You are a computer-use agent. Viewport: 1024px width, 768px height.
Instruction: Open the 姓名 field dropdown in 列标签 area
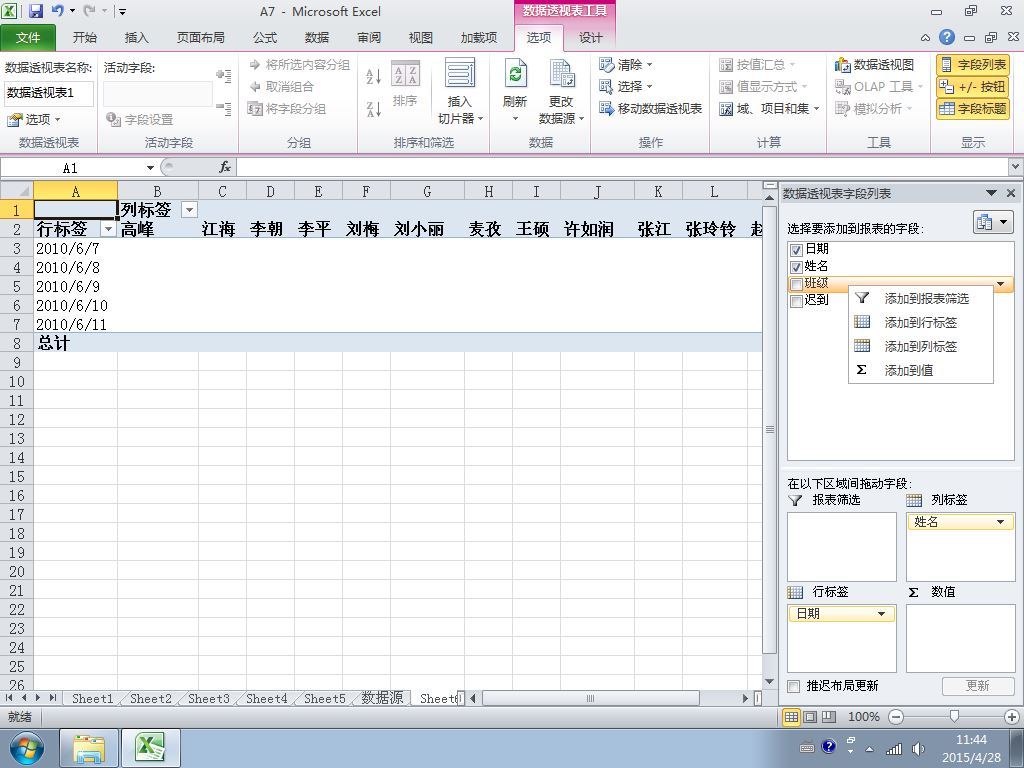[1000, 522]
